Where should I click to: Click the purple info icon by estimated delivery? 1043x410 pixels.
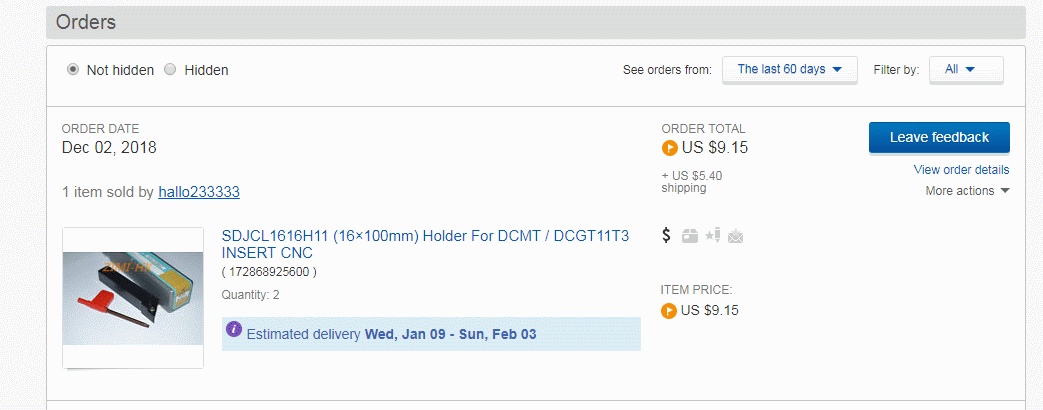click(234, 329)
